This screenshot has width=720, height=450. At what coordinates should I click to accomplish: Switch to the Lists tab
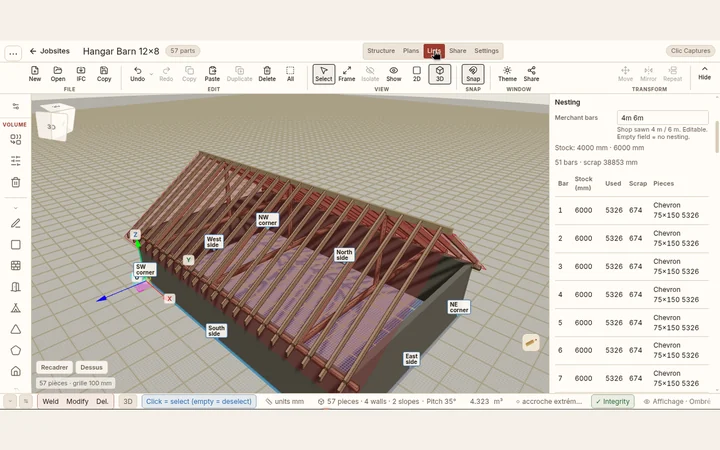[434, 51]
